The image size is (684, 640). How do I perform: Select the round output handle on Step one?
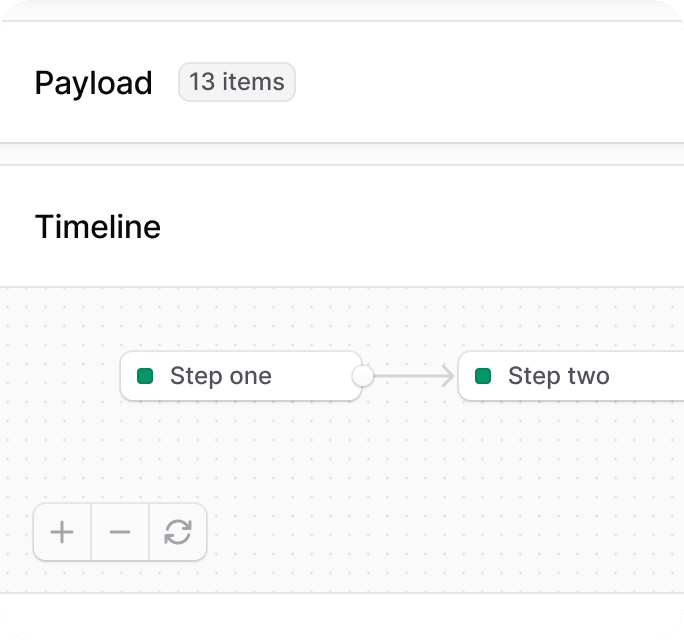363,376
